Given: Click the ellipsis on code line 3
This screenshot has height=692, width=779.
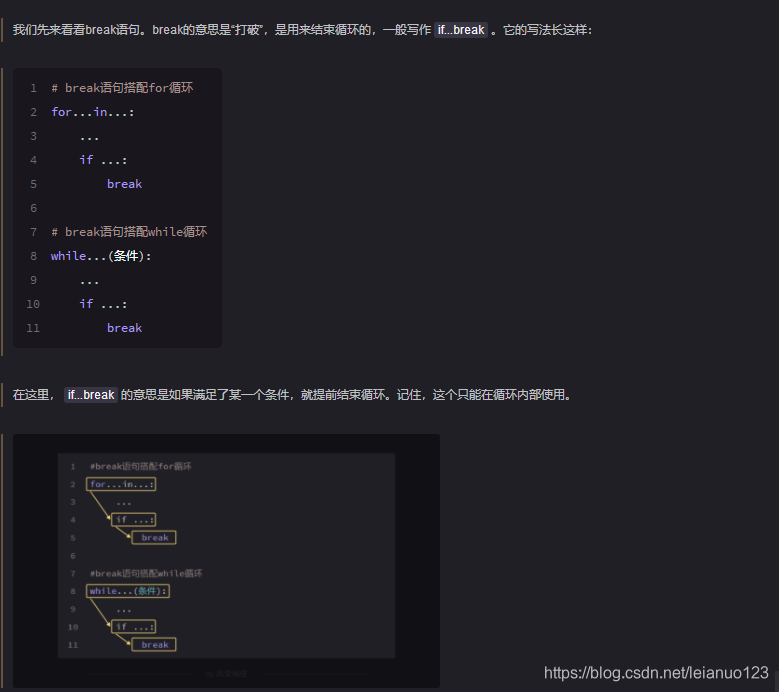Looking at the screenshot, I should (x=89, y=137).
